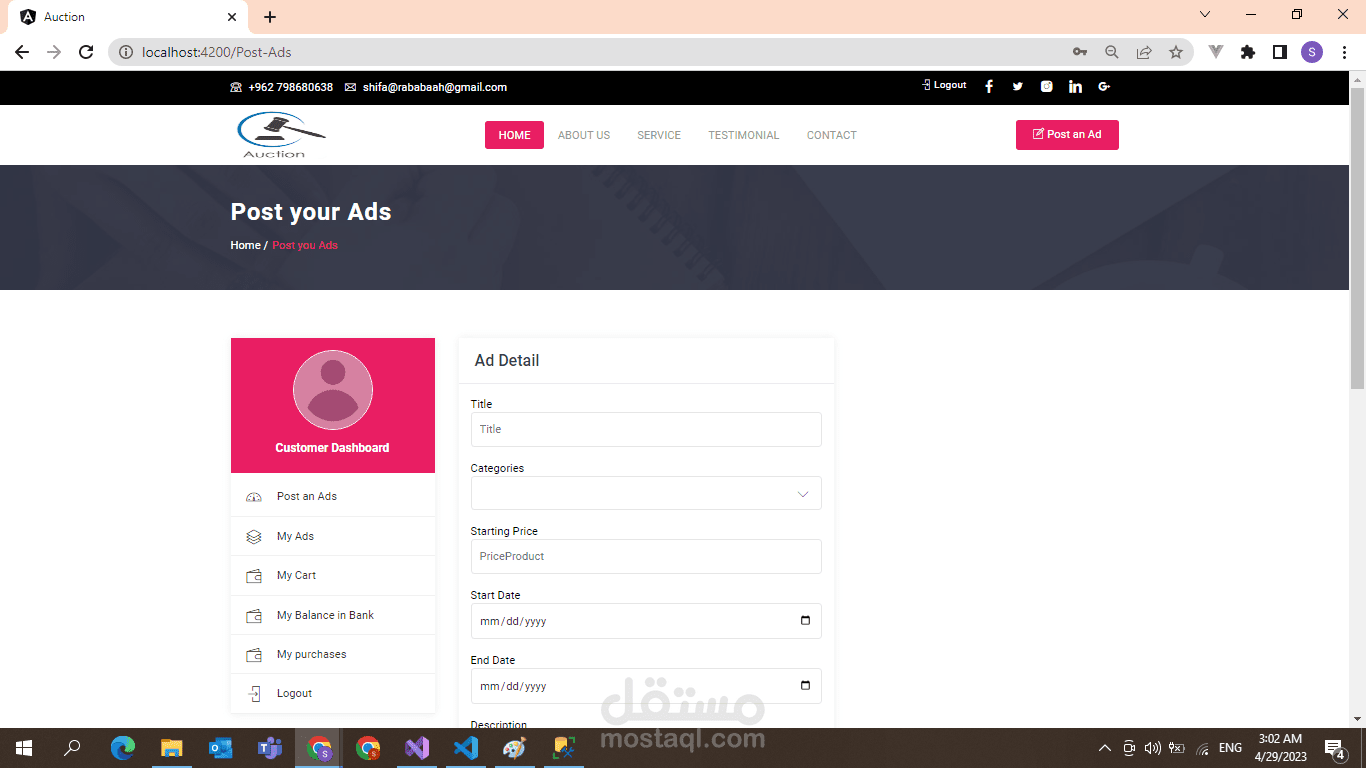Open the Start Date calendar picker

click(x=806, y=621)
